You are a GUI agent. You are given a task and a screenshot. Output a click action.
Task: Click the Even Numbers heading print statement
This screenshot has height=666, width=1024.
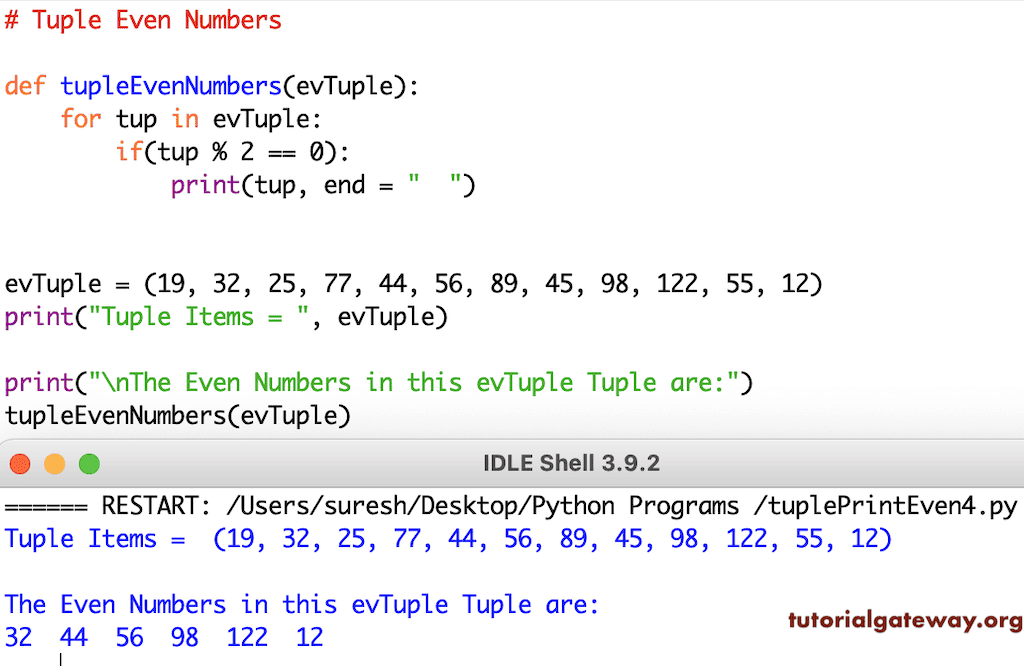tap(380, 382)
